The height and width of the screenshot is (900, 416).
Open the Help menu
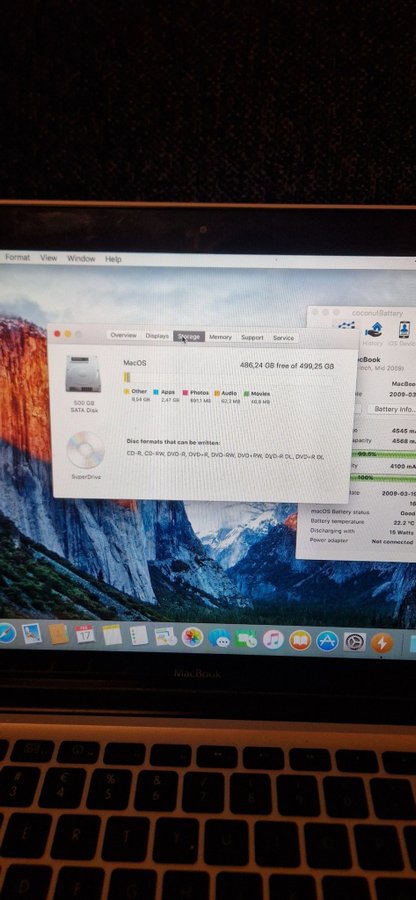click(113, 259)
